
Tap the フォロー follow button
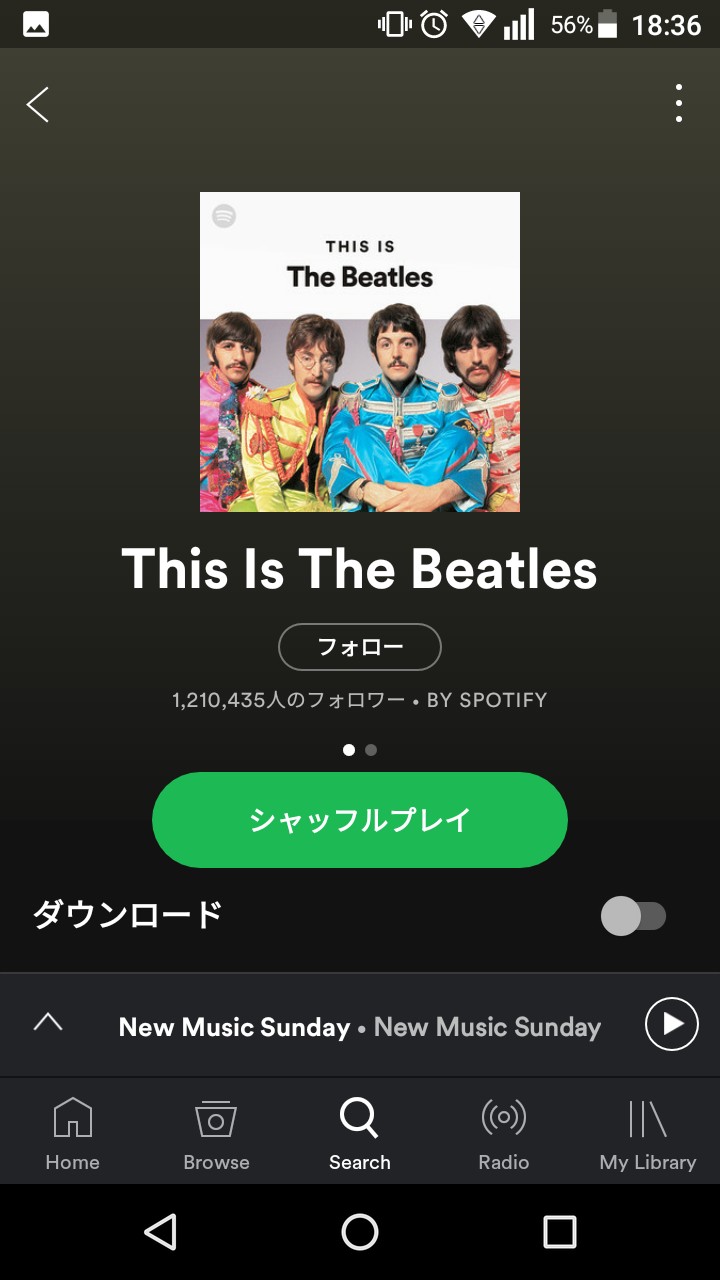tap(360, 647)
